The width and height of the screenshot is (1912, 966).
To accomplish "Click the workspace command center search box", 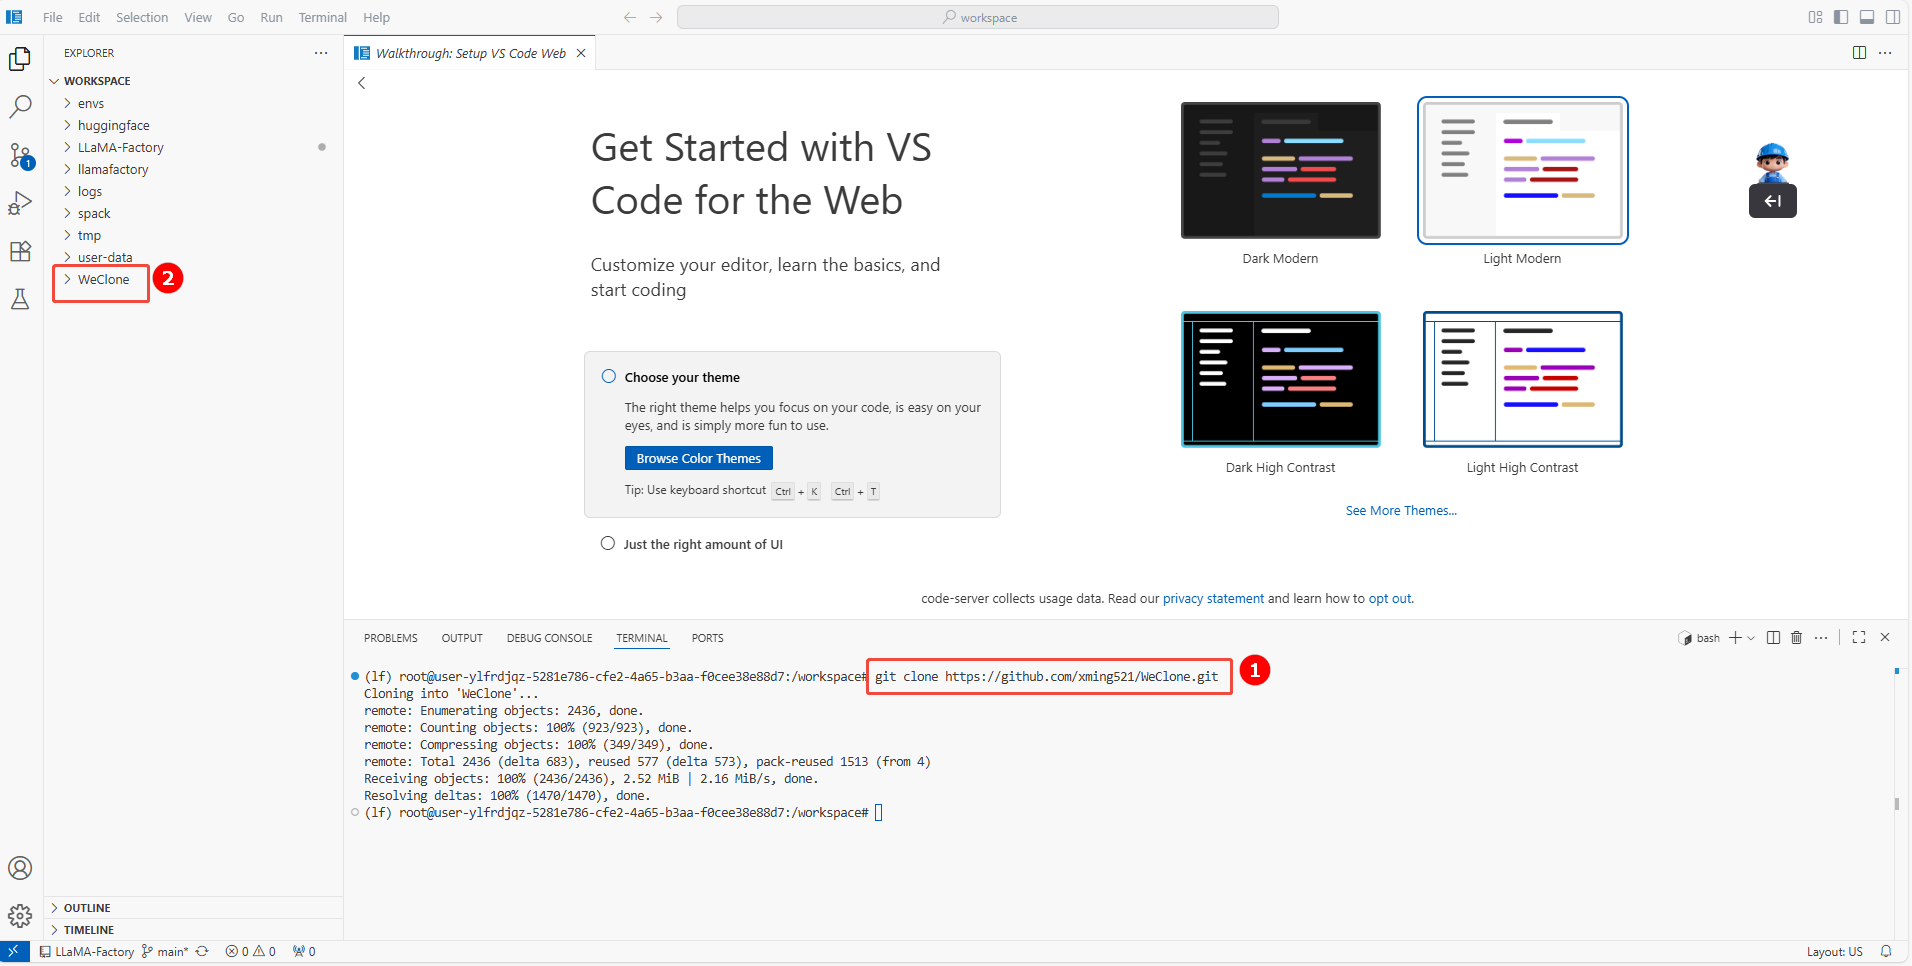I will pos(977,17).
